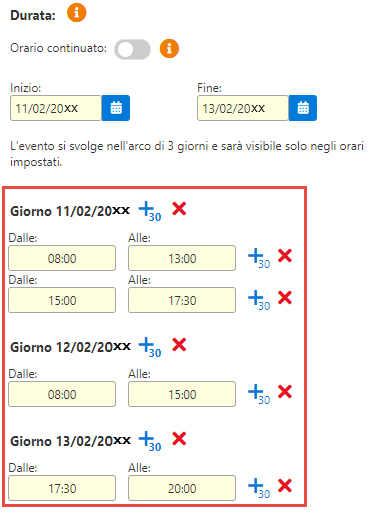
Task: Add a time slot to Giorno 12/02
Action: point(150,347)
